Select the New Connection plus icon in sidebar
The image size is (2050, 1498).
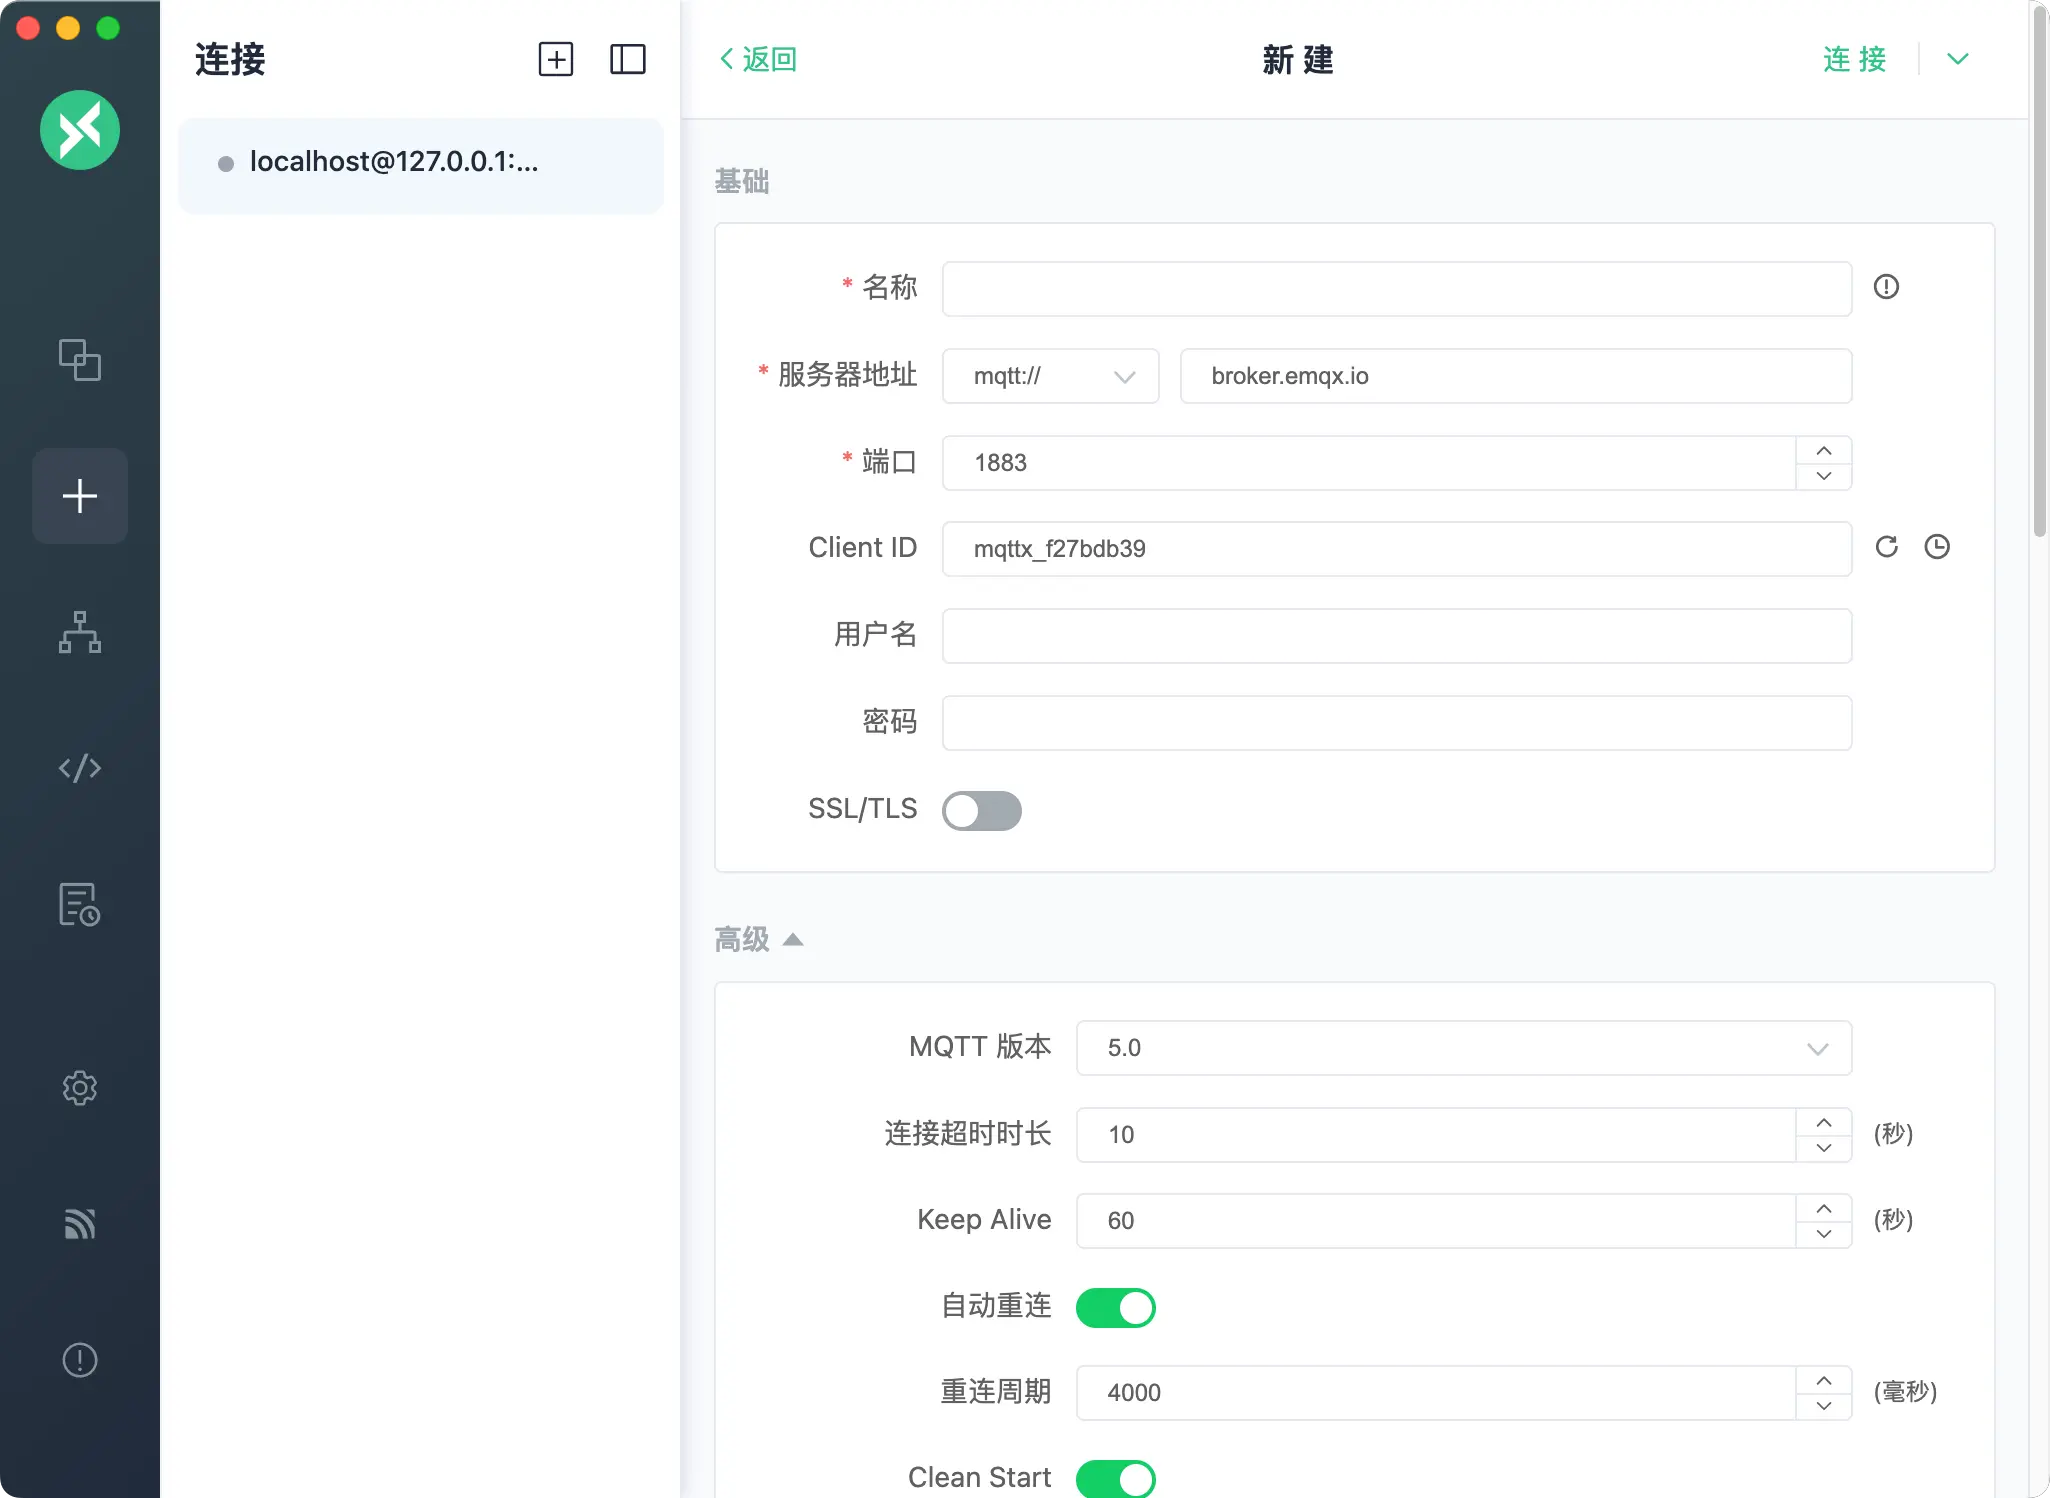coord(80,495)
